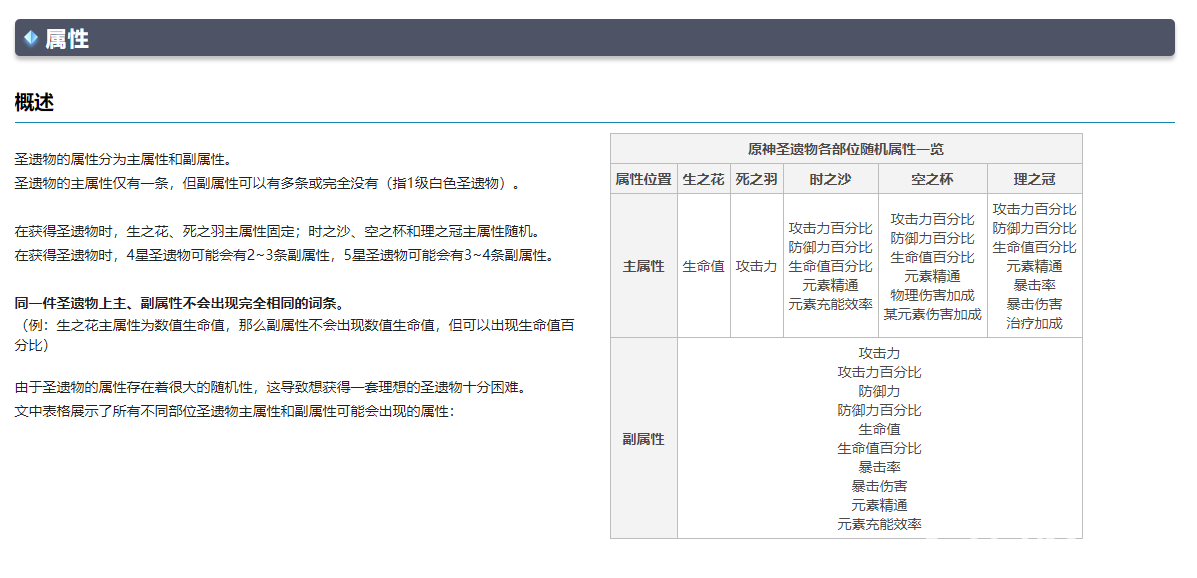Click the 时之沙 column header

pyautogui.click(x=831, y=179)
